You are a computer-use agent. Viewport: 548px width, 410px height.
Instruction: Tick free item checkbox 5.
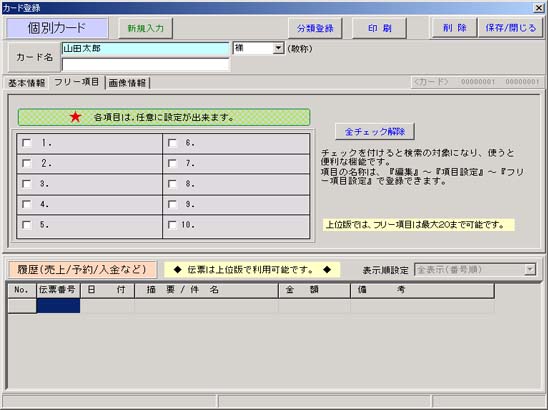(x=27, y=225)
